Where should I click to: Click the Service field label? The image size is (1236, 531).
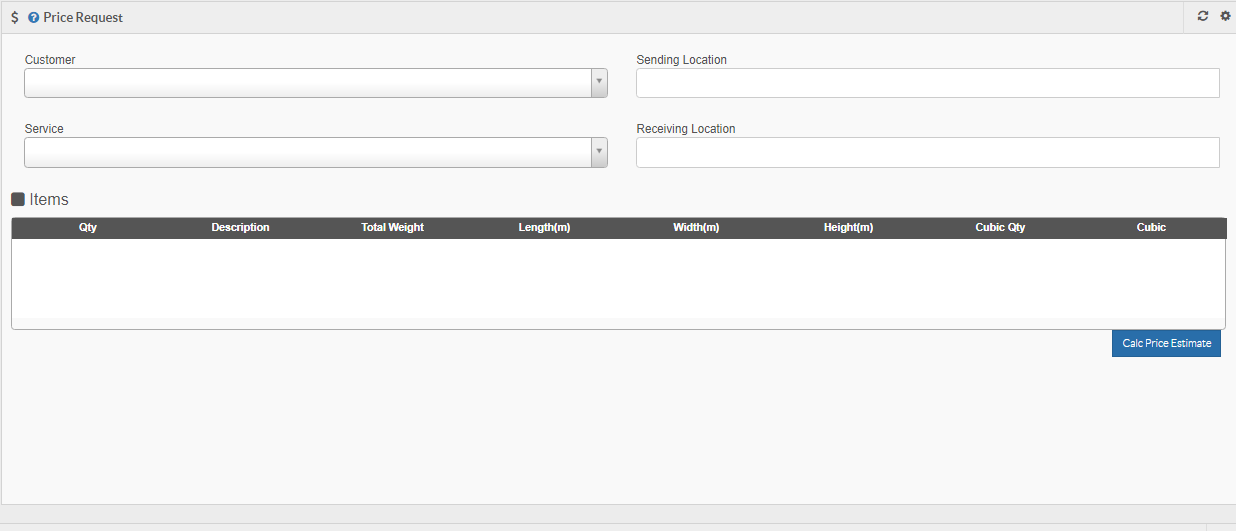(x=44, y=129)
